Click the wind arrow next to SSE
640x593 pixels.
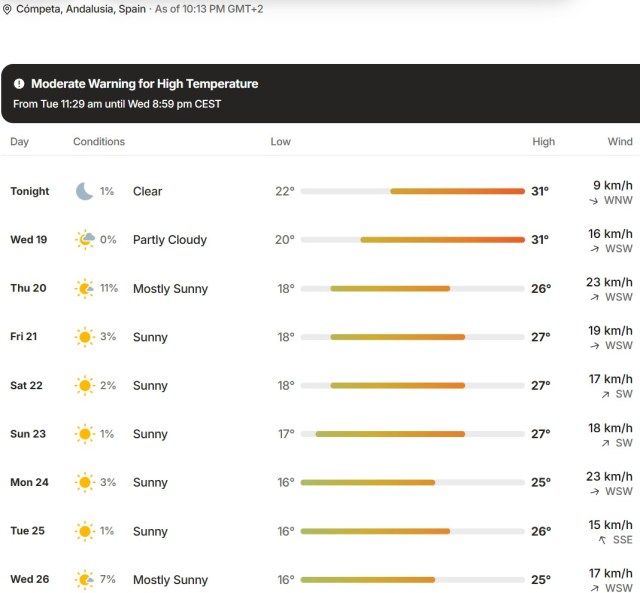coord(602,540)
